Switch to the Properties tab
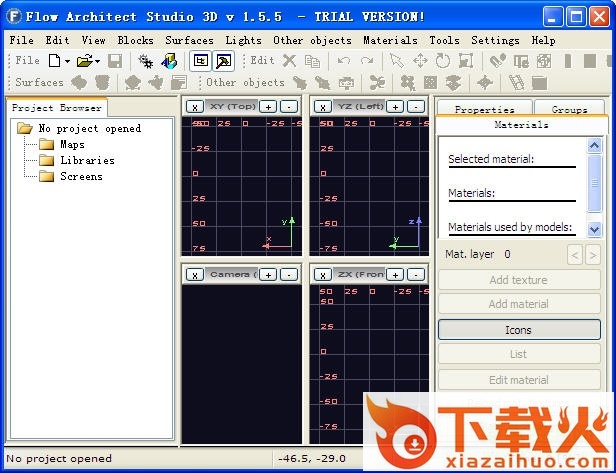Viewport: 616px width, 473px height. click(x=484, y=110)
